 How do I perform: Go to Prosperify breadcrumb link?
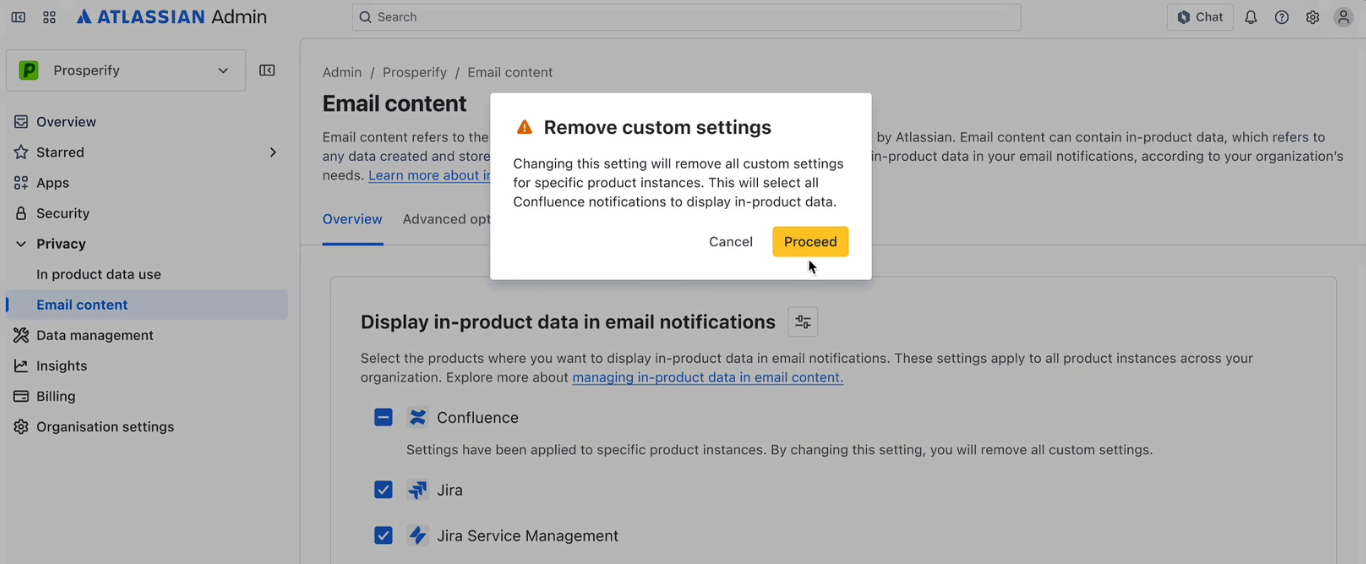[414, 72]
